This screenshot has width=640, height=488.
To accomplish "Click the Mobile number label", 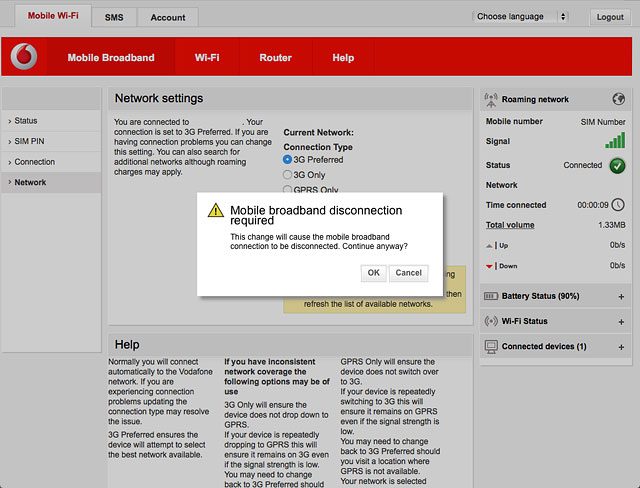I will (514, 121).
